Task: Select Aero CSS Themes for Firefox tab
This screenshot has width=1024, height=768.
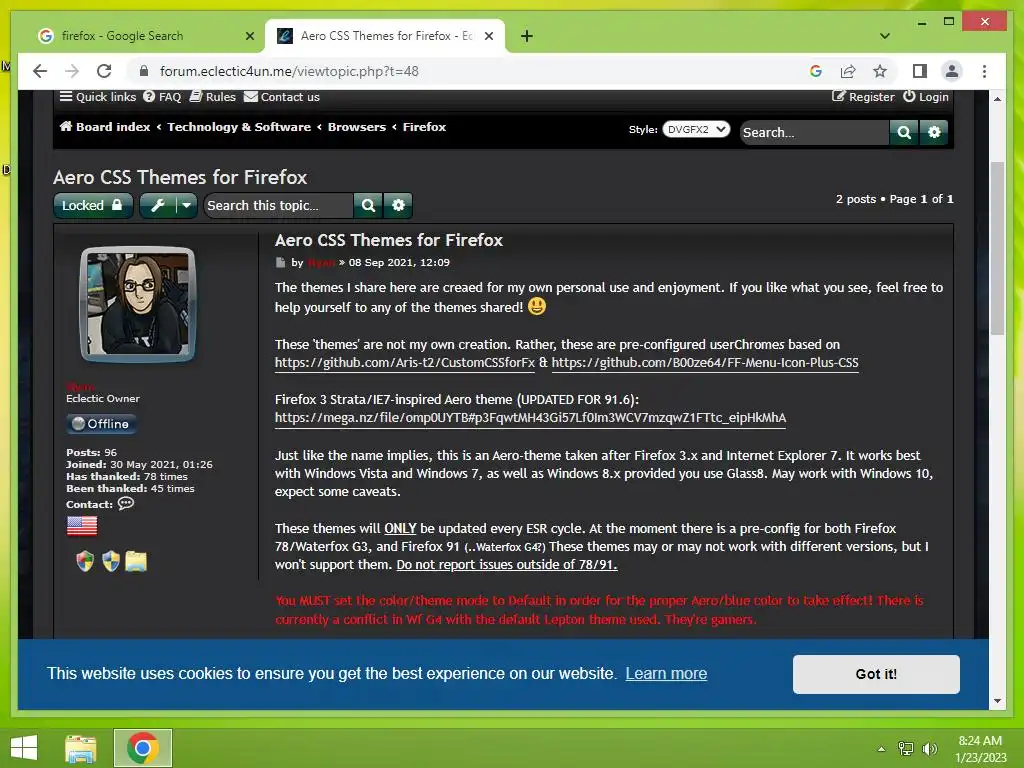Action: tap(385, 36)
